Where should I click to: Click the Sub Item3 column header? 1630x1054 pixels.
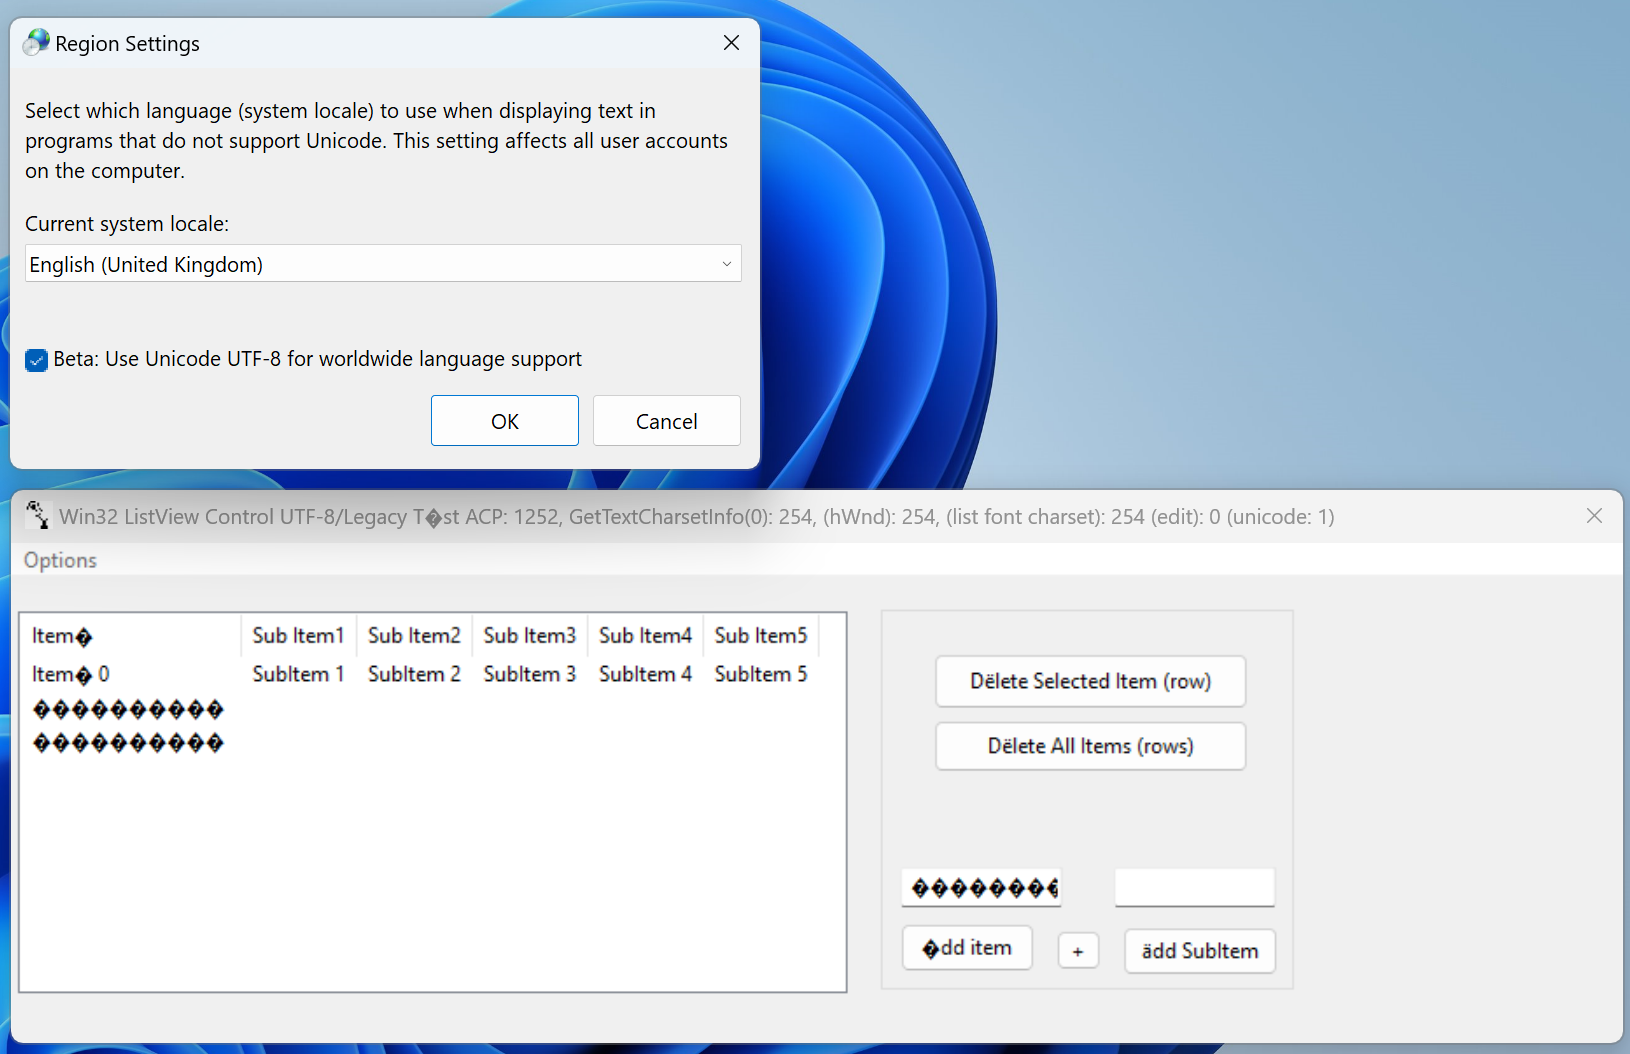pos(530,635)
